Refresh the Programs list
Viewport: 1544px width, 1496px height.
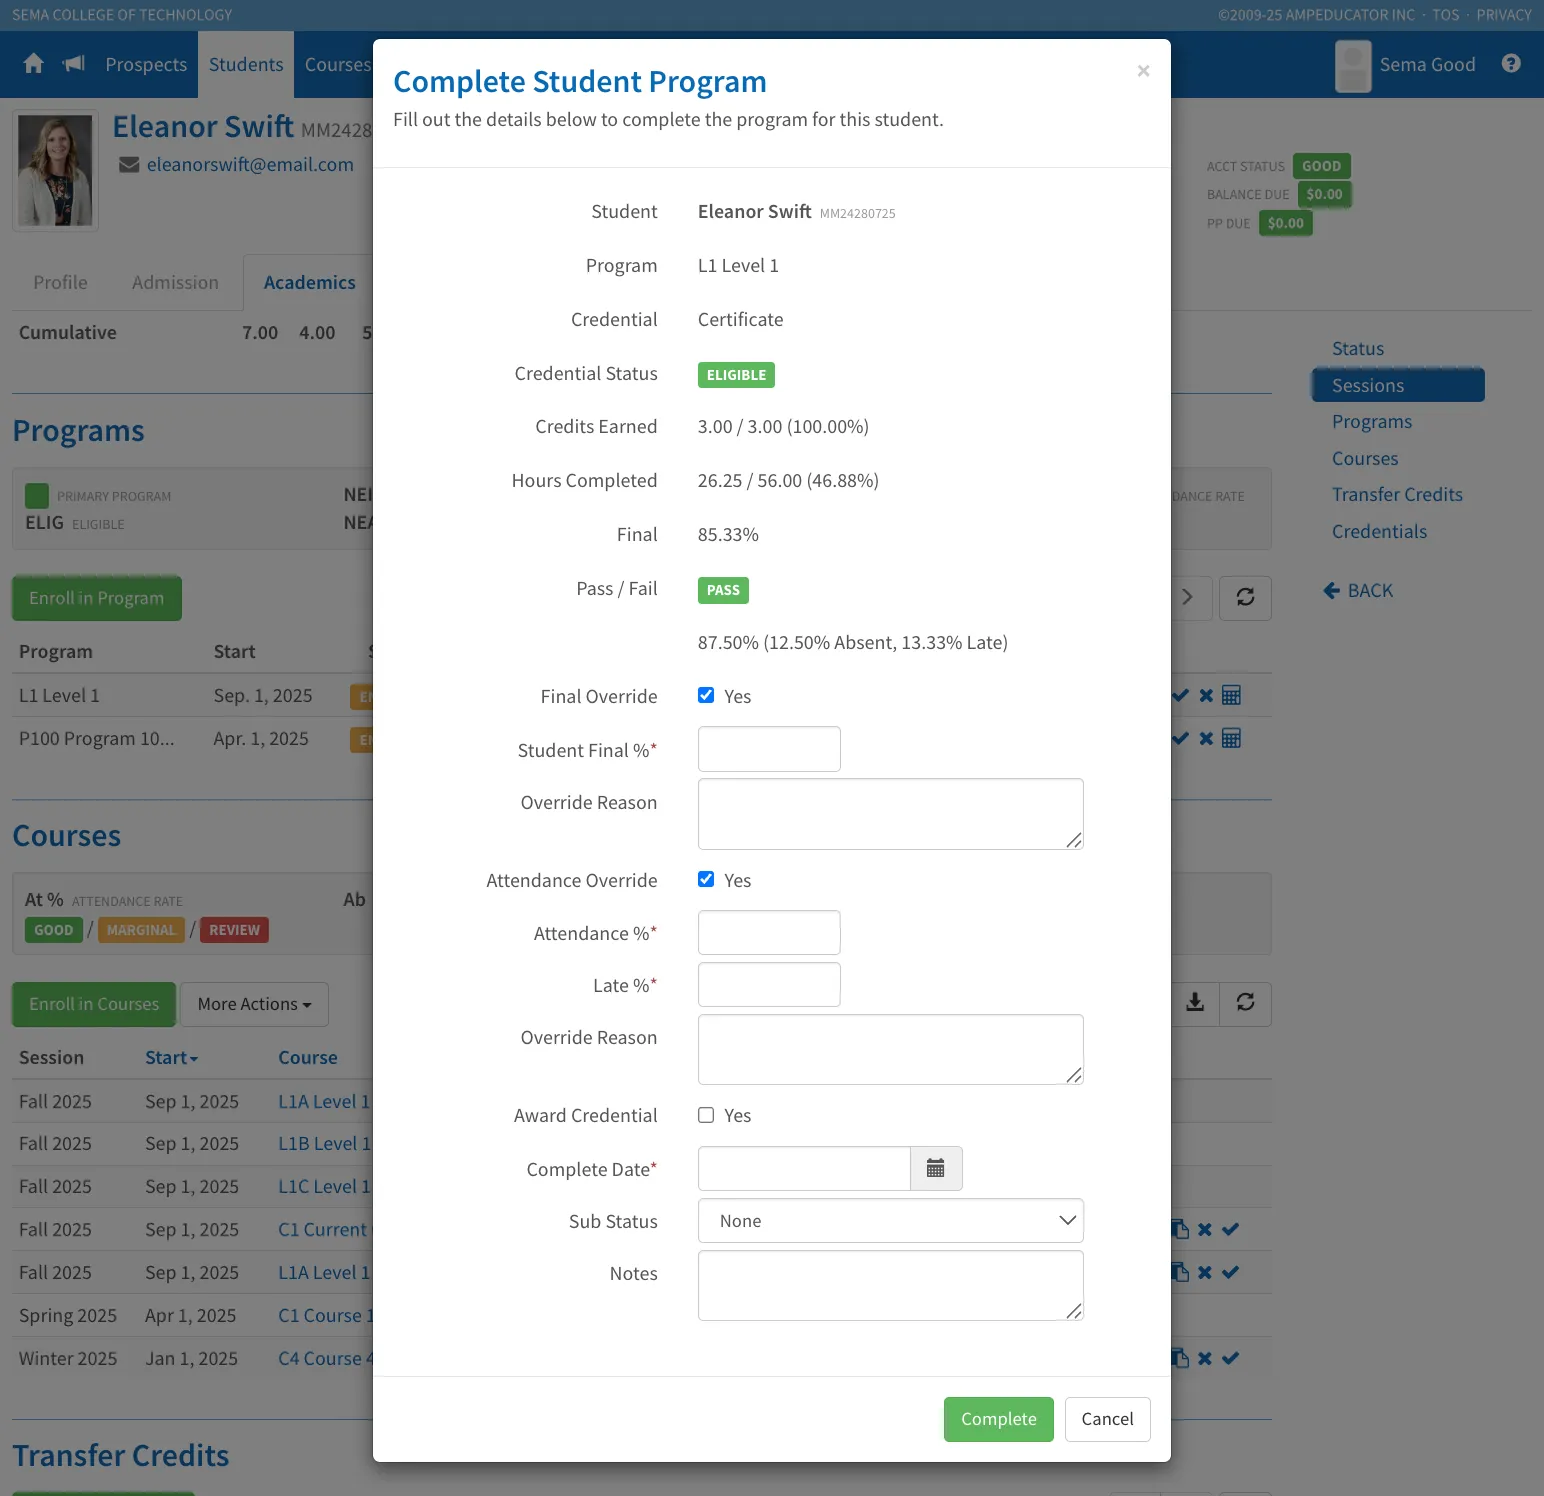tap(1245, 598)
